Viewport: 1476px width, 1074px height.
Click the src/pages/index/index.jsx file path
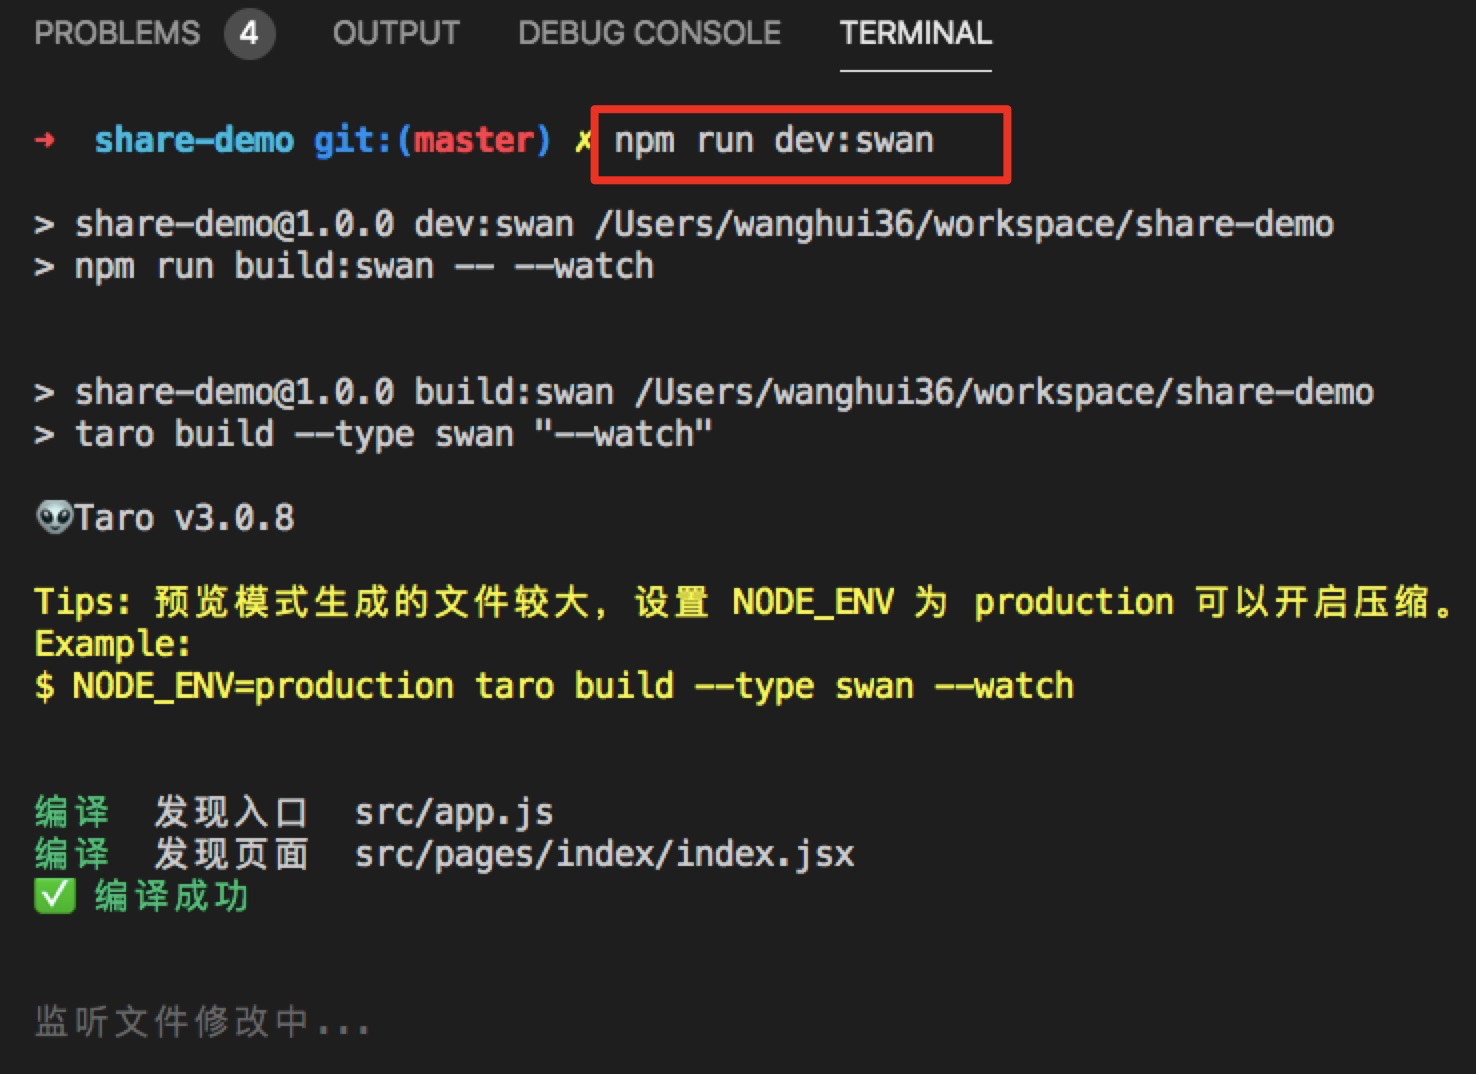pyautogui.click(x=604, y=855)
